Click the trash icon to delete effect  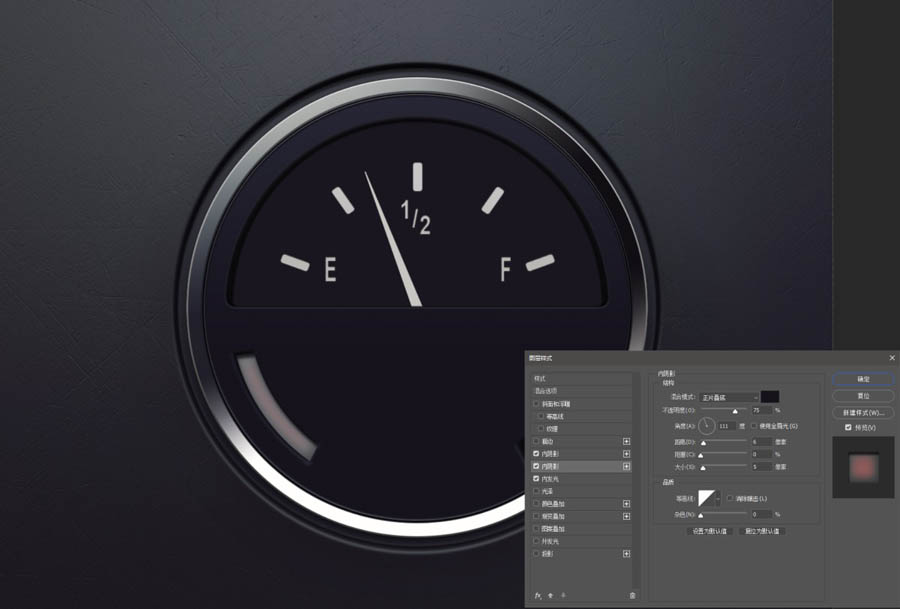point(632,596)
